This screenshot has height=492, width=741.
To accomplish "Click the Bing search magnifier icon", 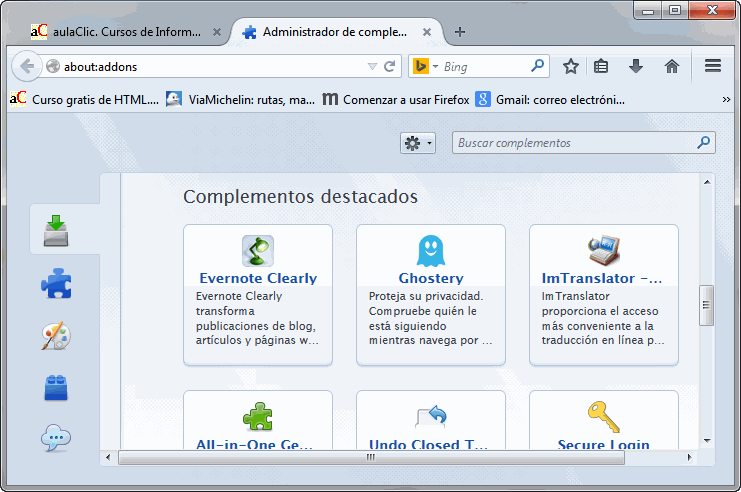I will (537, 66).
